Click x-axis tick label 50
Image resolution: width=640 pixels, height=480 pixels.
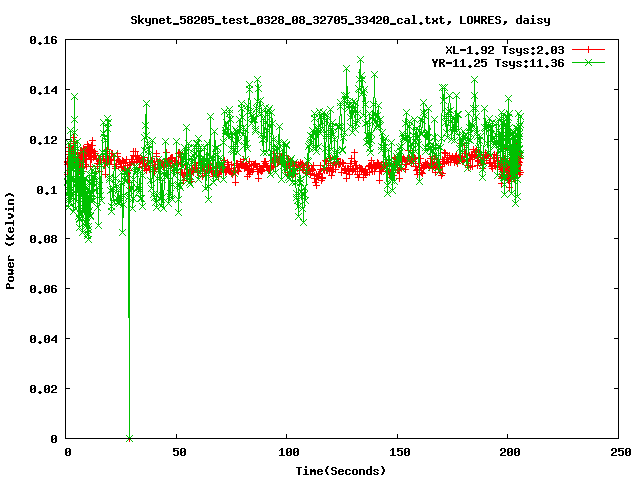click(x=179, y=452)
